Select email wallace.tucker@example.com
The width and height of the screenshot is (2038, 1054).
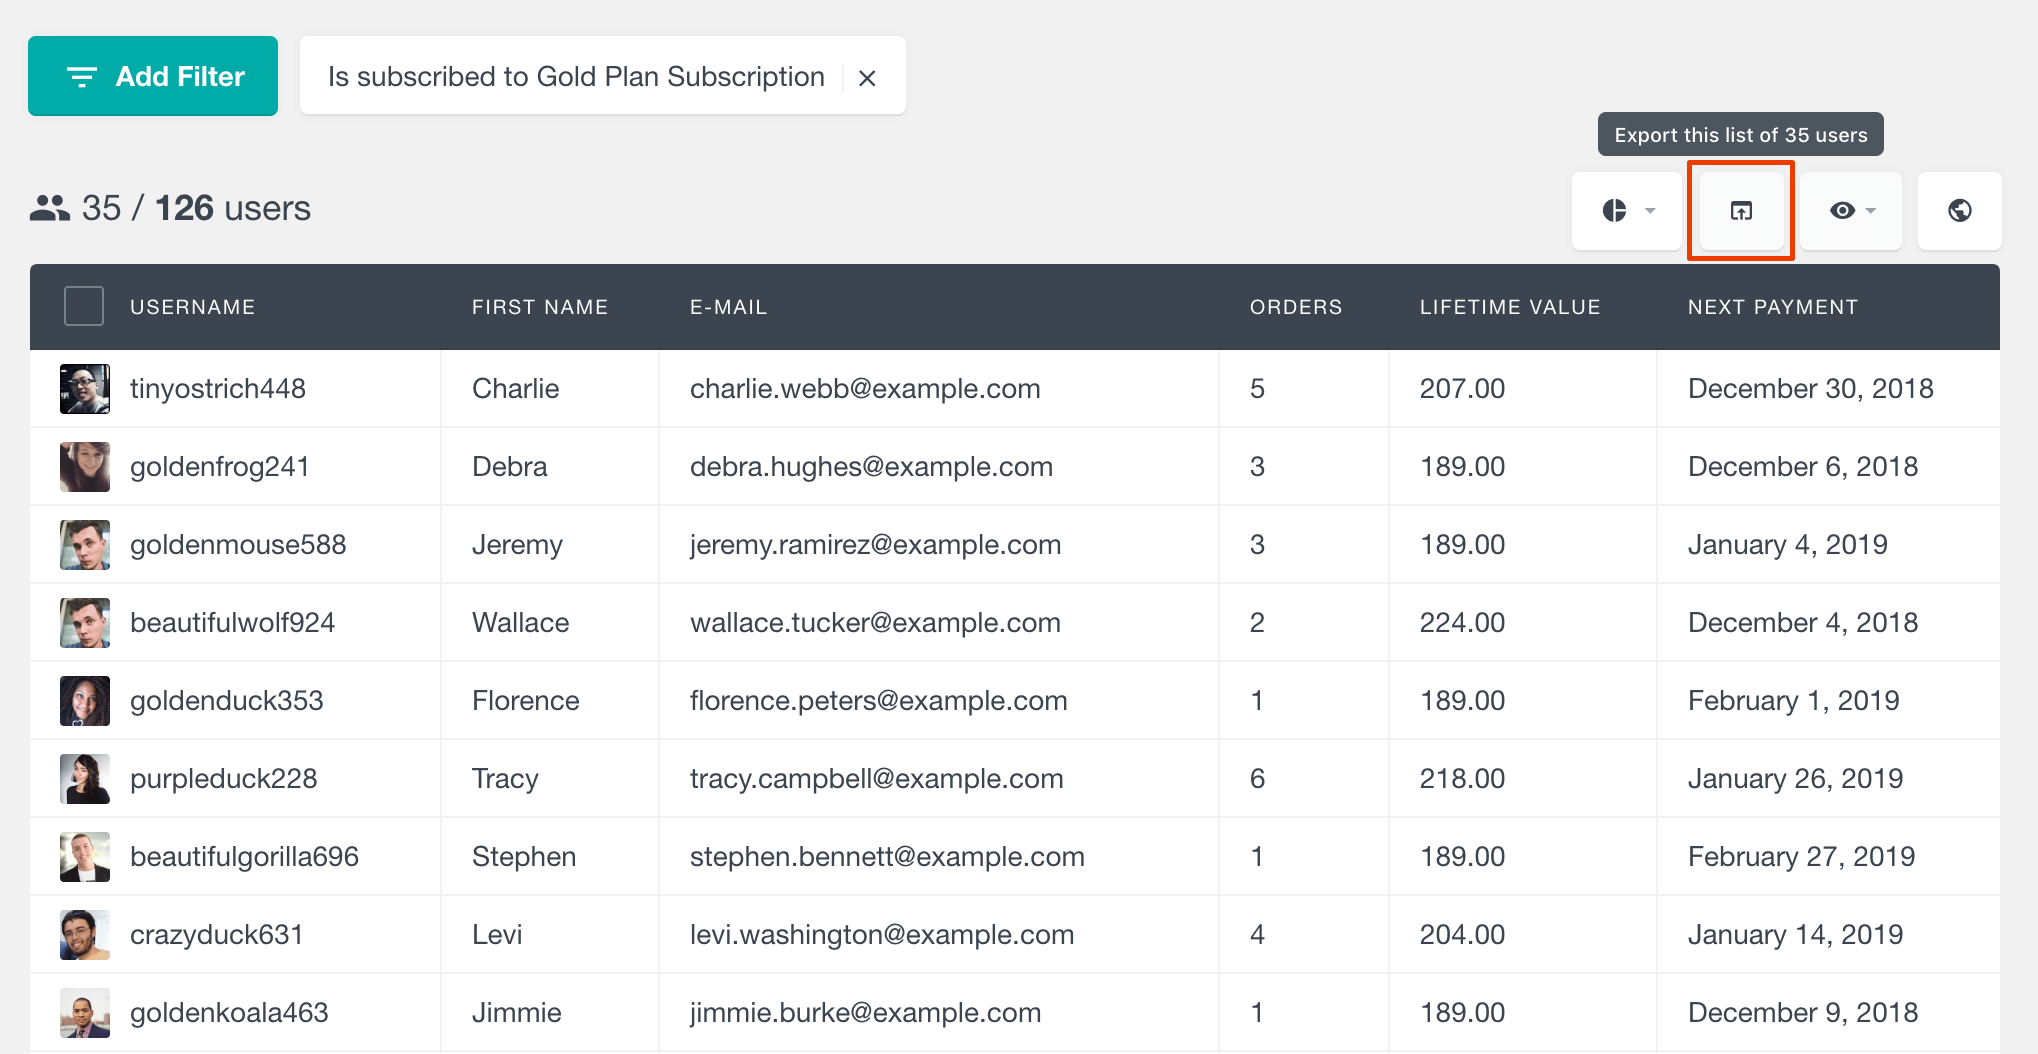[x=875, y=623]
